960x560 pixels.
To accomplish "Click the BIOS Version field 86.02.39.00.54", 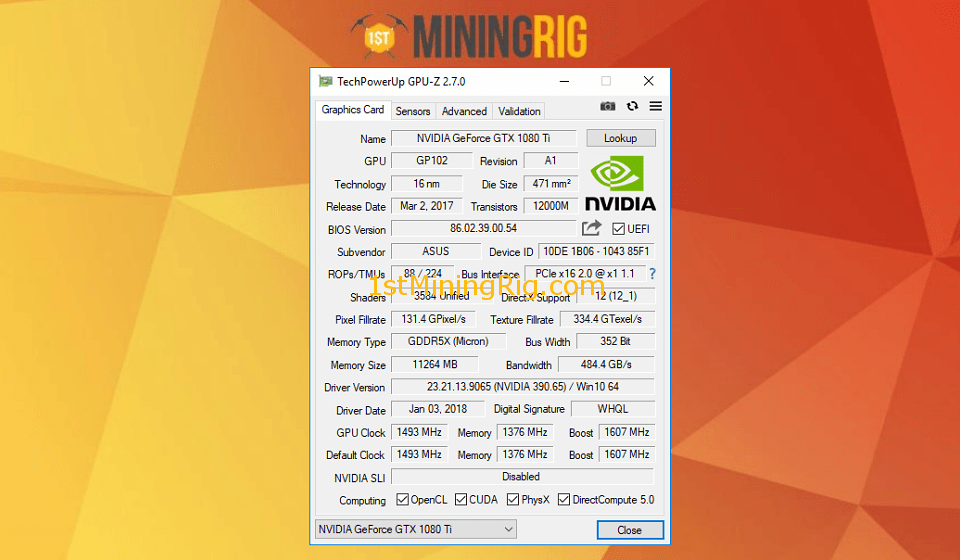I will click(x=484, y=228).
